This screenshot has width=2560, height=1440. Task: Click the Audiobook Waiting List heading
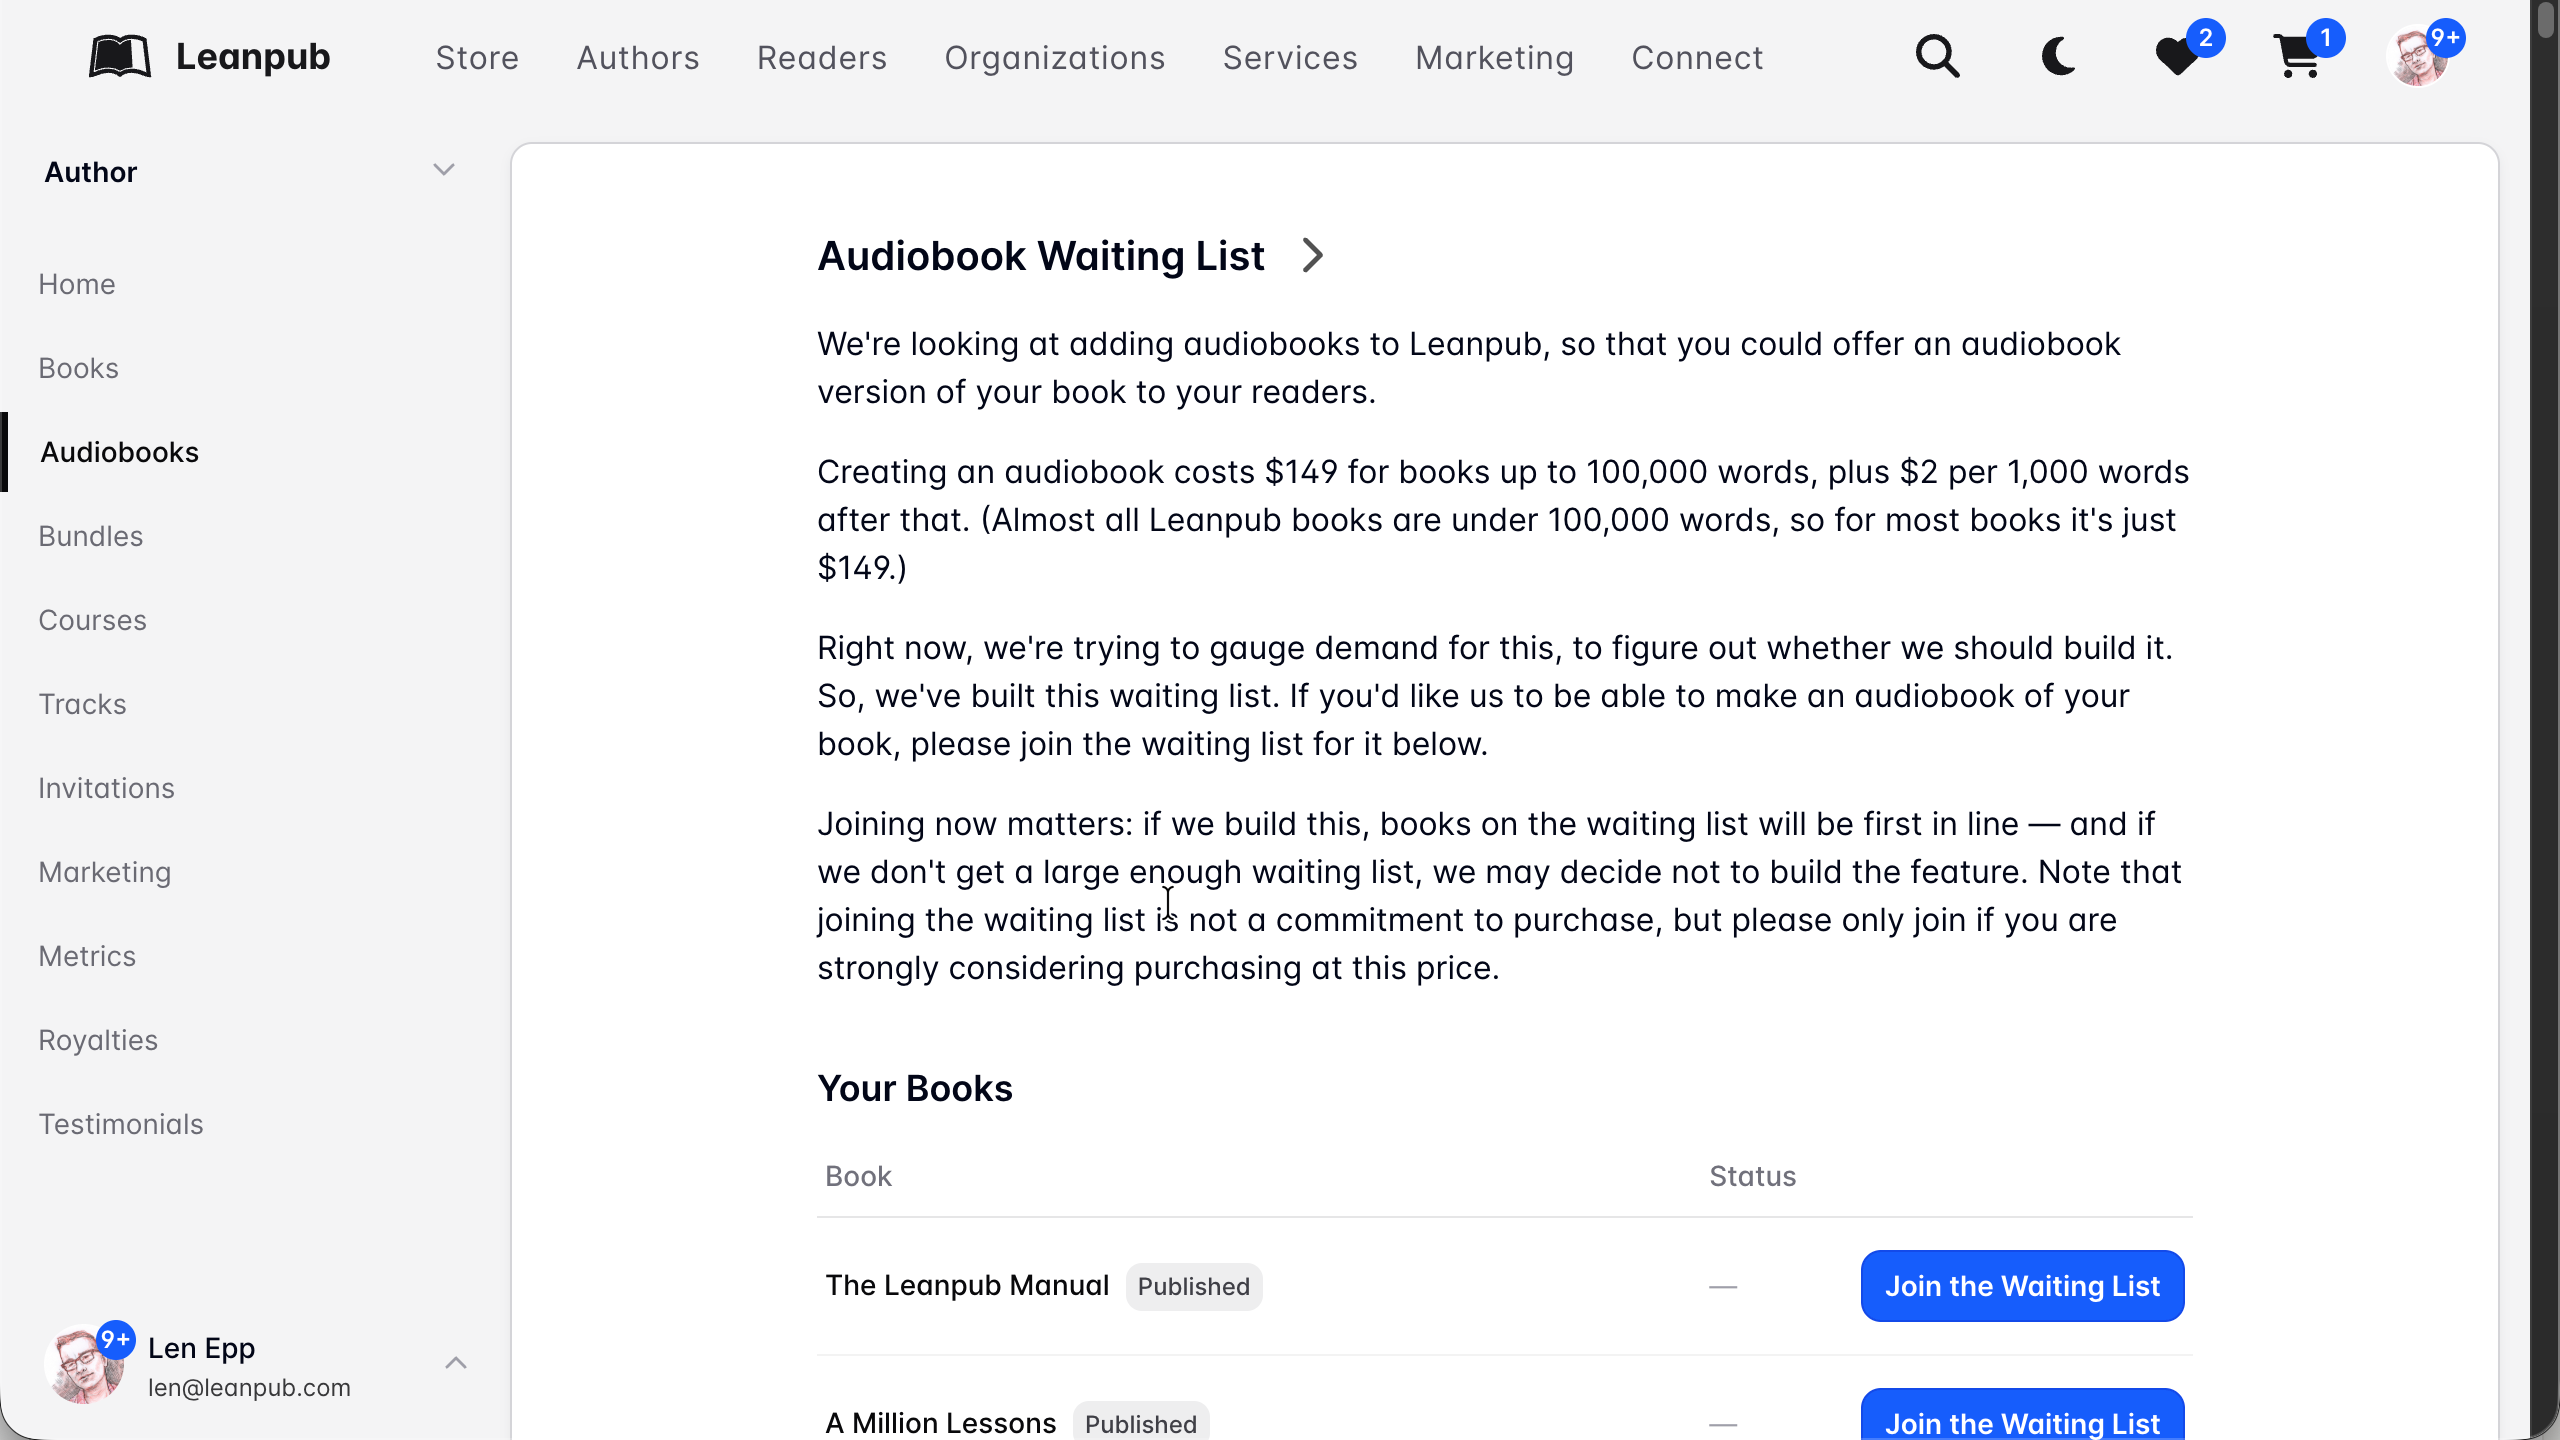pos(1041,256)
